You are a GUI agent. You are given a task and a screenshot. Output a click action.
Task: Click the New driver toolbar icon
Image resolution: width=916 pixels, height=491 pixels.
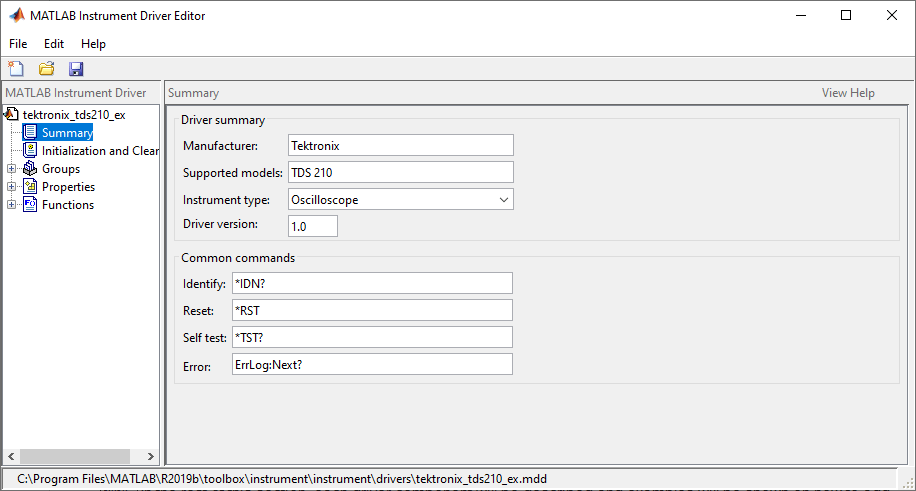click(16, 69)
